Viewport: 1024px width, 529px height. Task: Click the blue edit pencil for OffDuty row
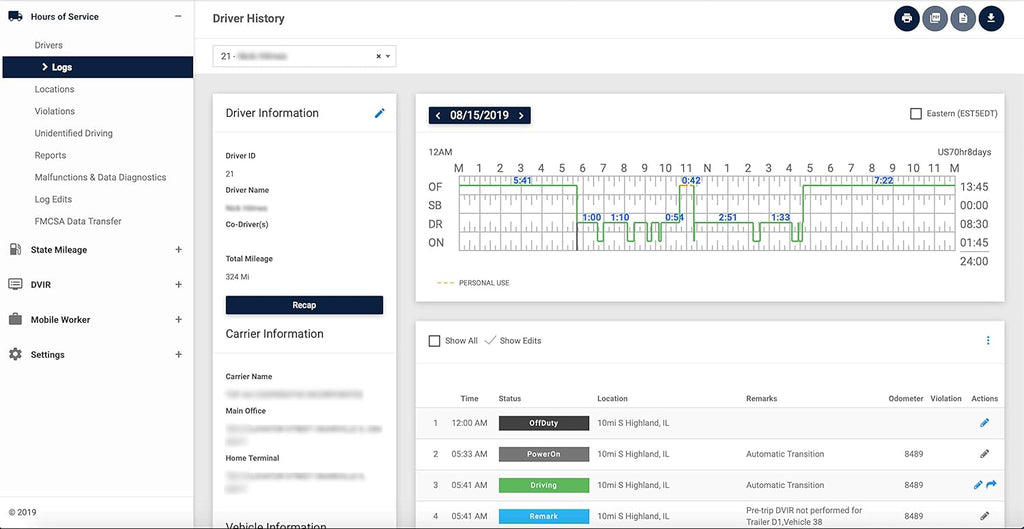click(984, 423)
